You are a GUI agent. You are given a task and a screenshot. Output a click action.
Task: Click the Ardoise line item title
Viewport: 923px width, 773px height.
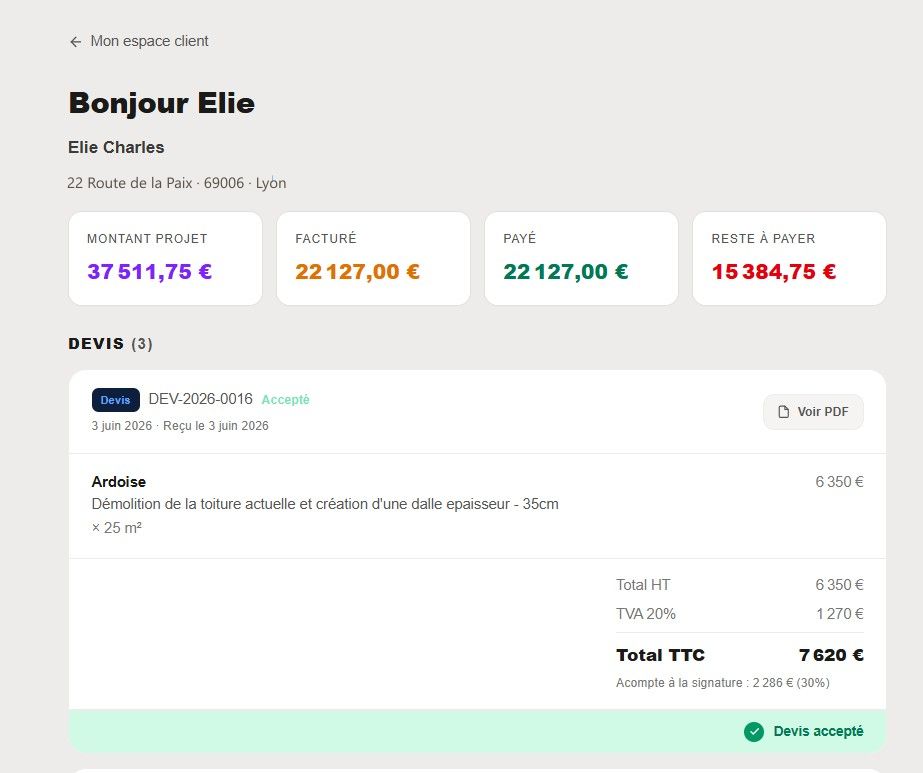click(x=119, y=482)
